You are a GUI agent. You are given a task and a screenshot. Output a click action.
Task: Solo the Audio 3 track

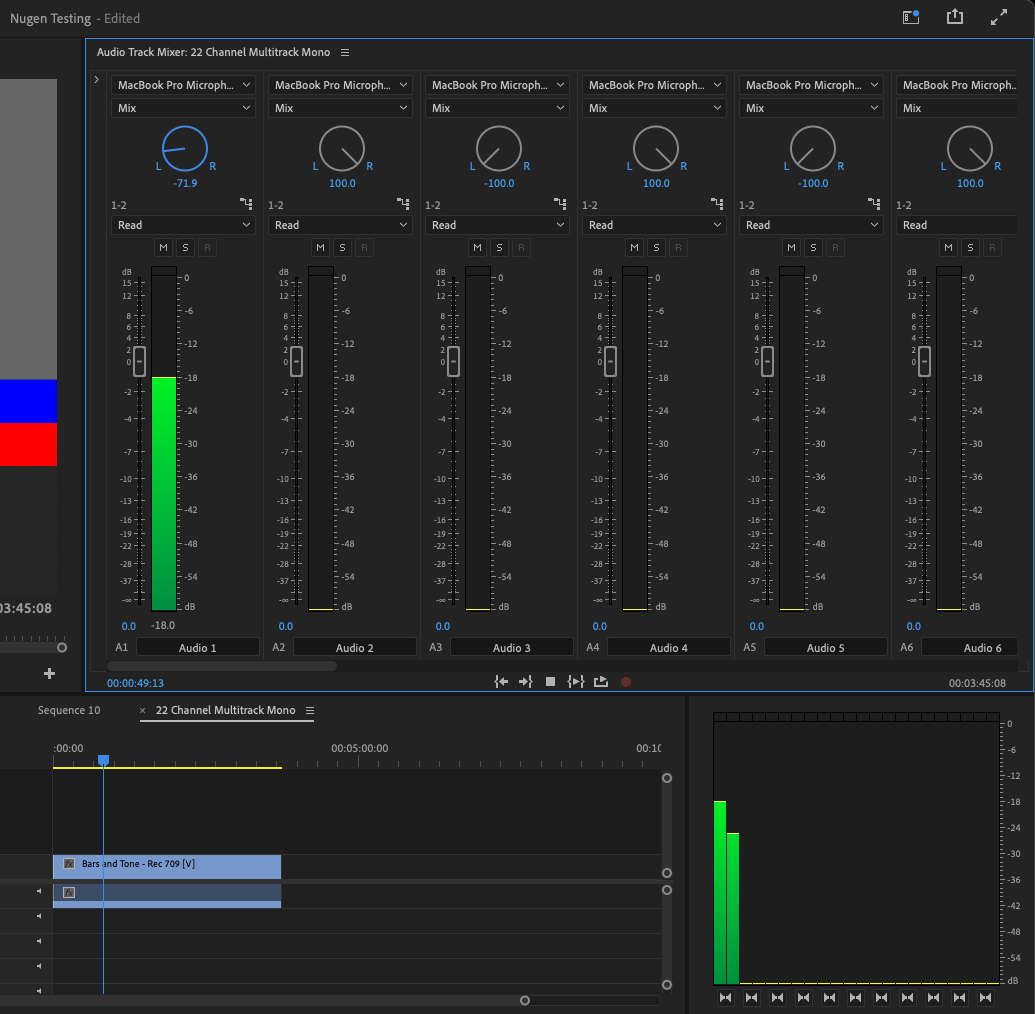click(x=499, y=247)
